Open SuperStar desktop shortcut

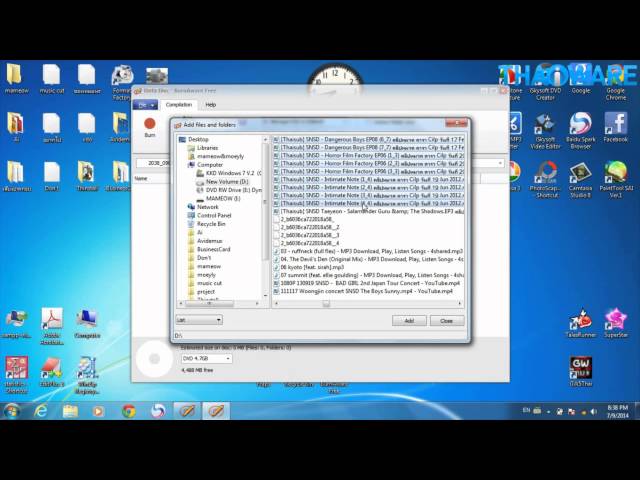(616, 323)
